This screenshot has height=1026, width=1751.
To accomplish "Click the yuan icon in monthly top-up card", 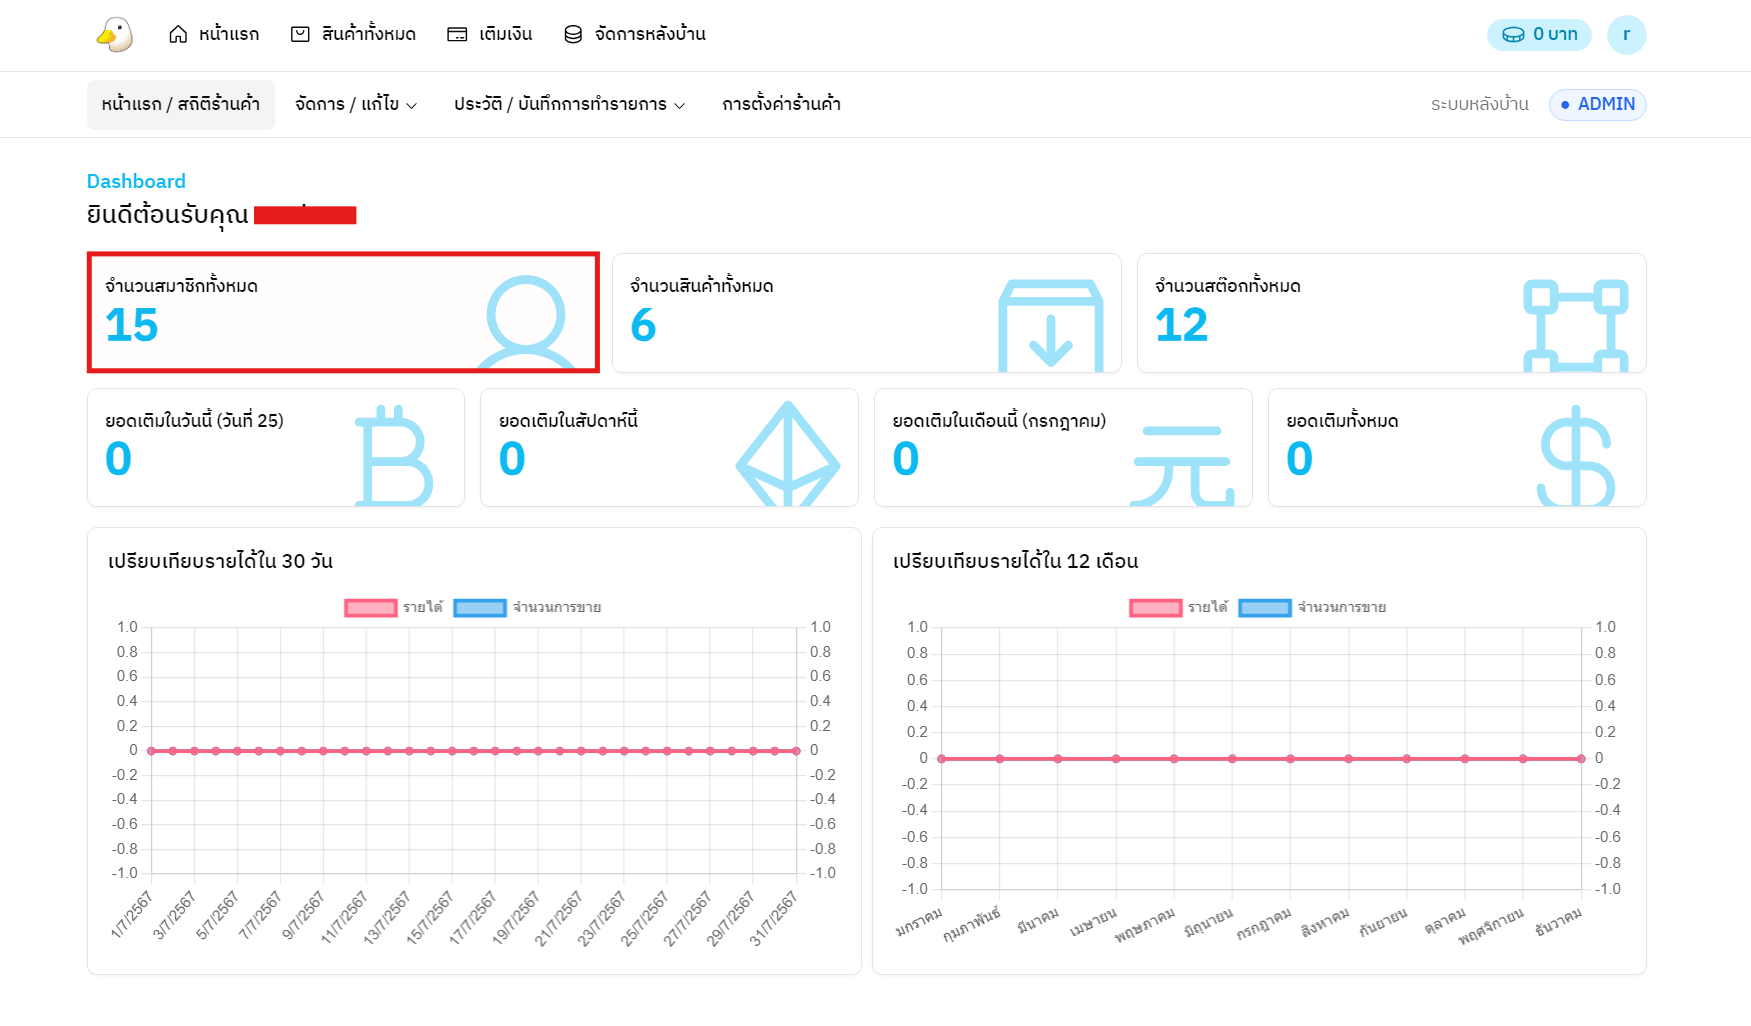I will click(x=1182, y=465).
